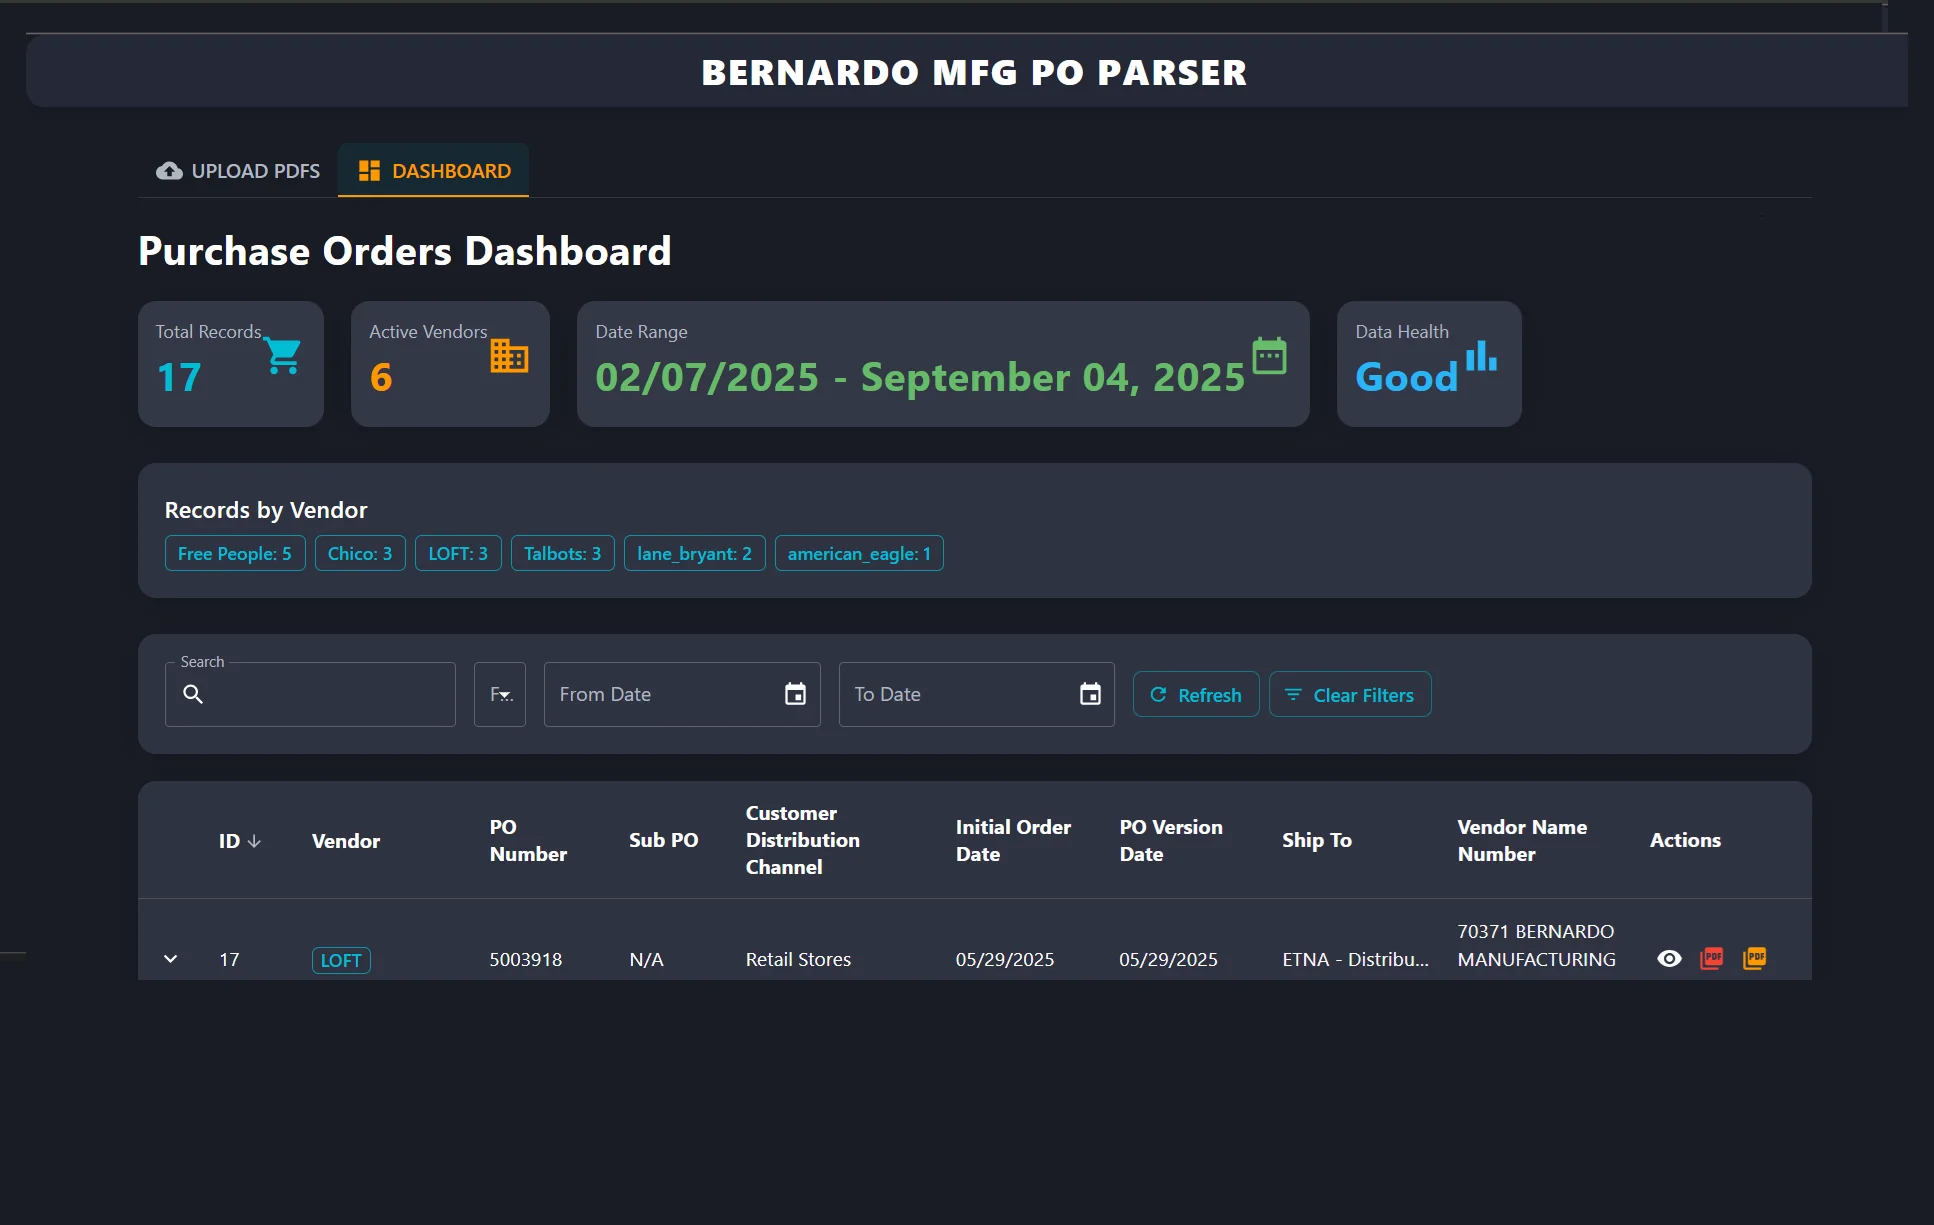Image resolution: width=1934 pixels, height=1225 pixels.
Task: Sort by PO Version Date header
Action: 1171,841
